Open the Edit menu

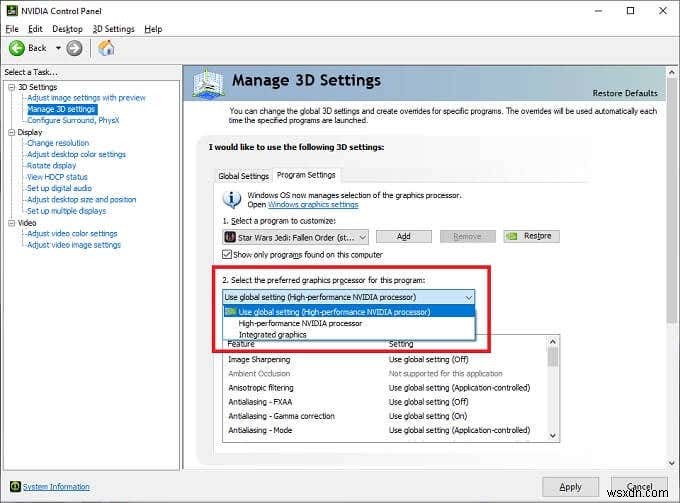coord(35,29)
